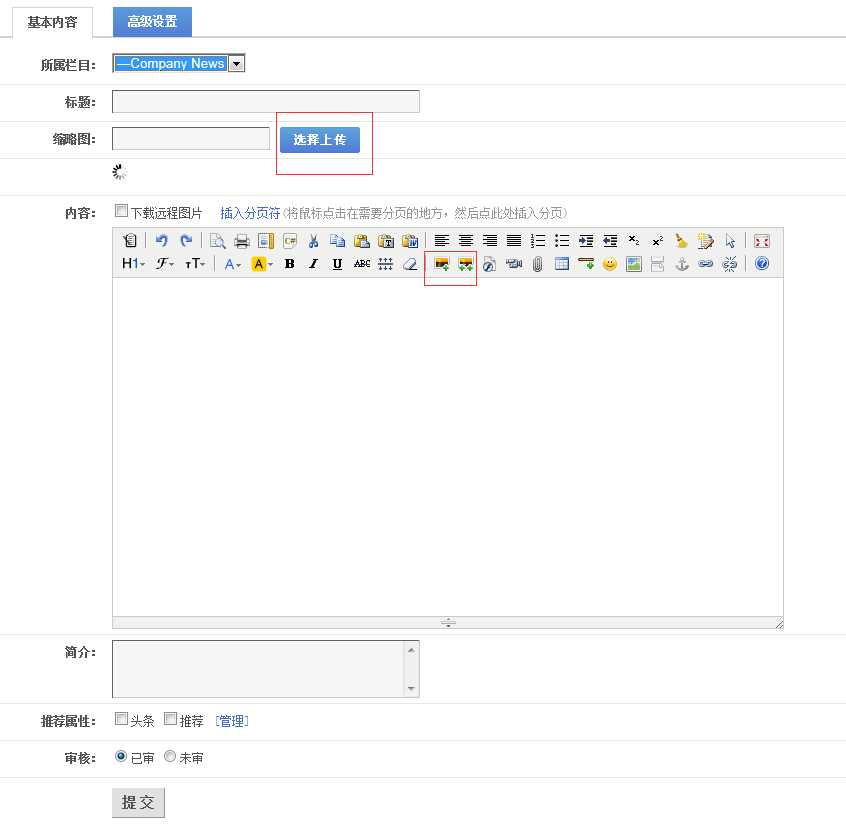Click the copy icon in toolbar

[338, 241]
